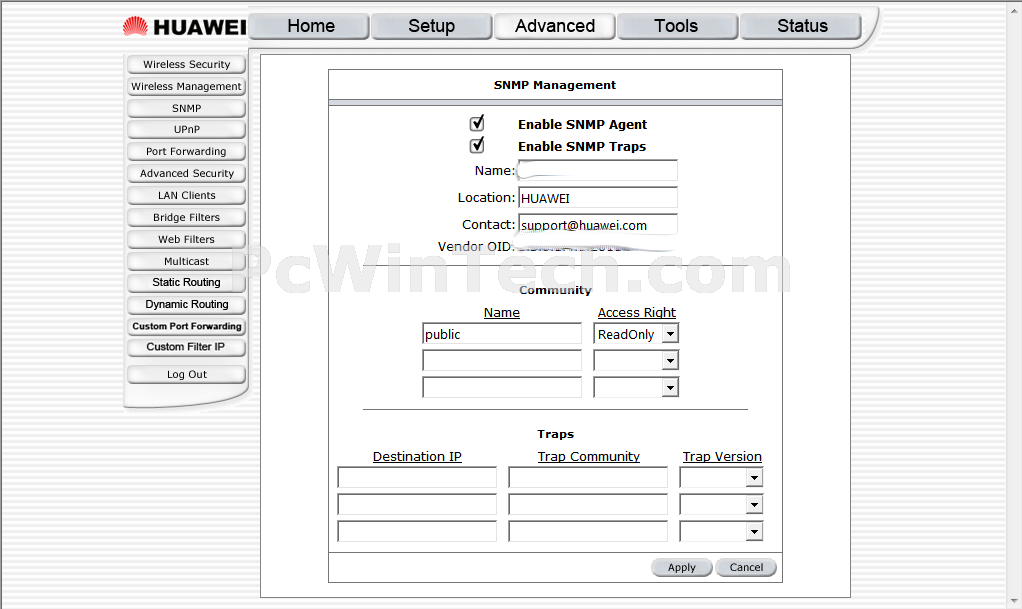Click the Huawei logo

tap(184, 26)
